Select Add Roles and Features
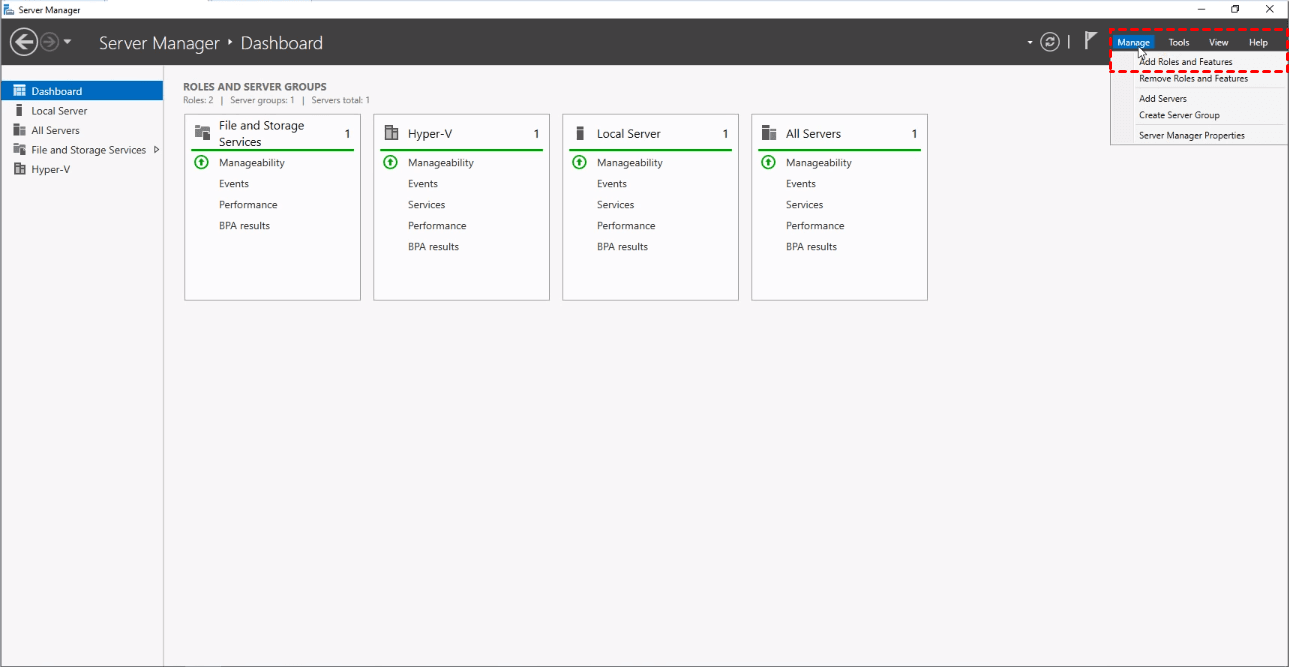 point(1185,62)
